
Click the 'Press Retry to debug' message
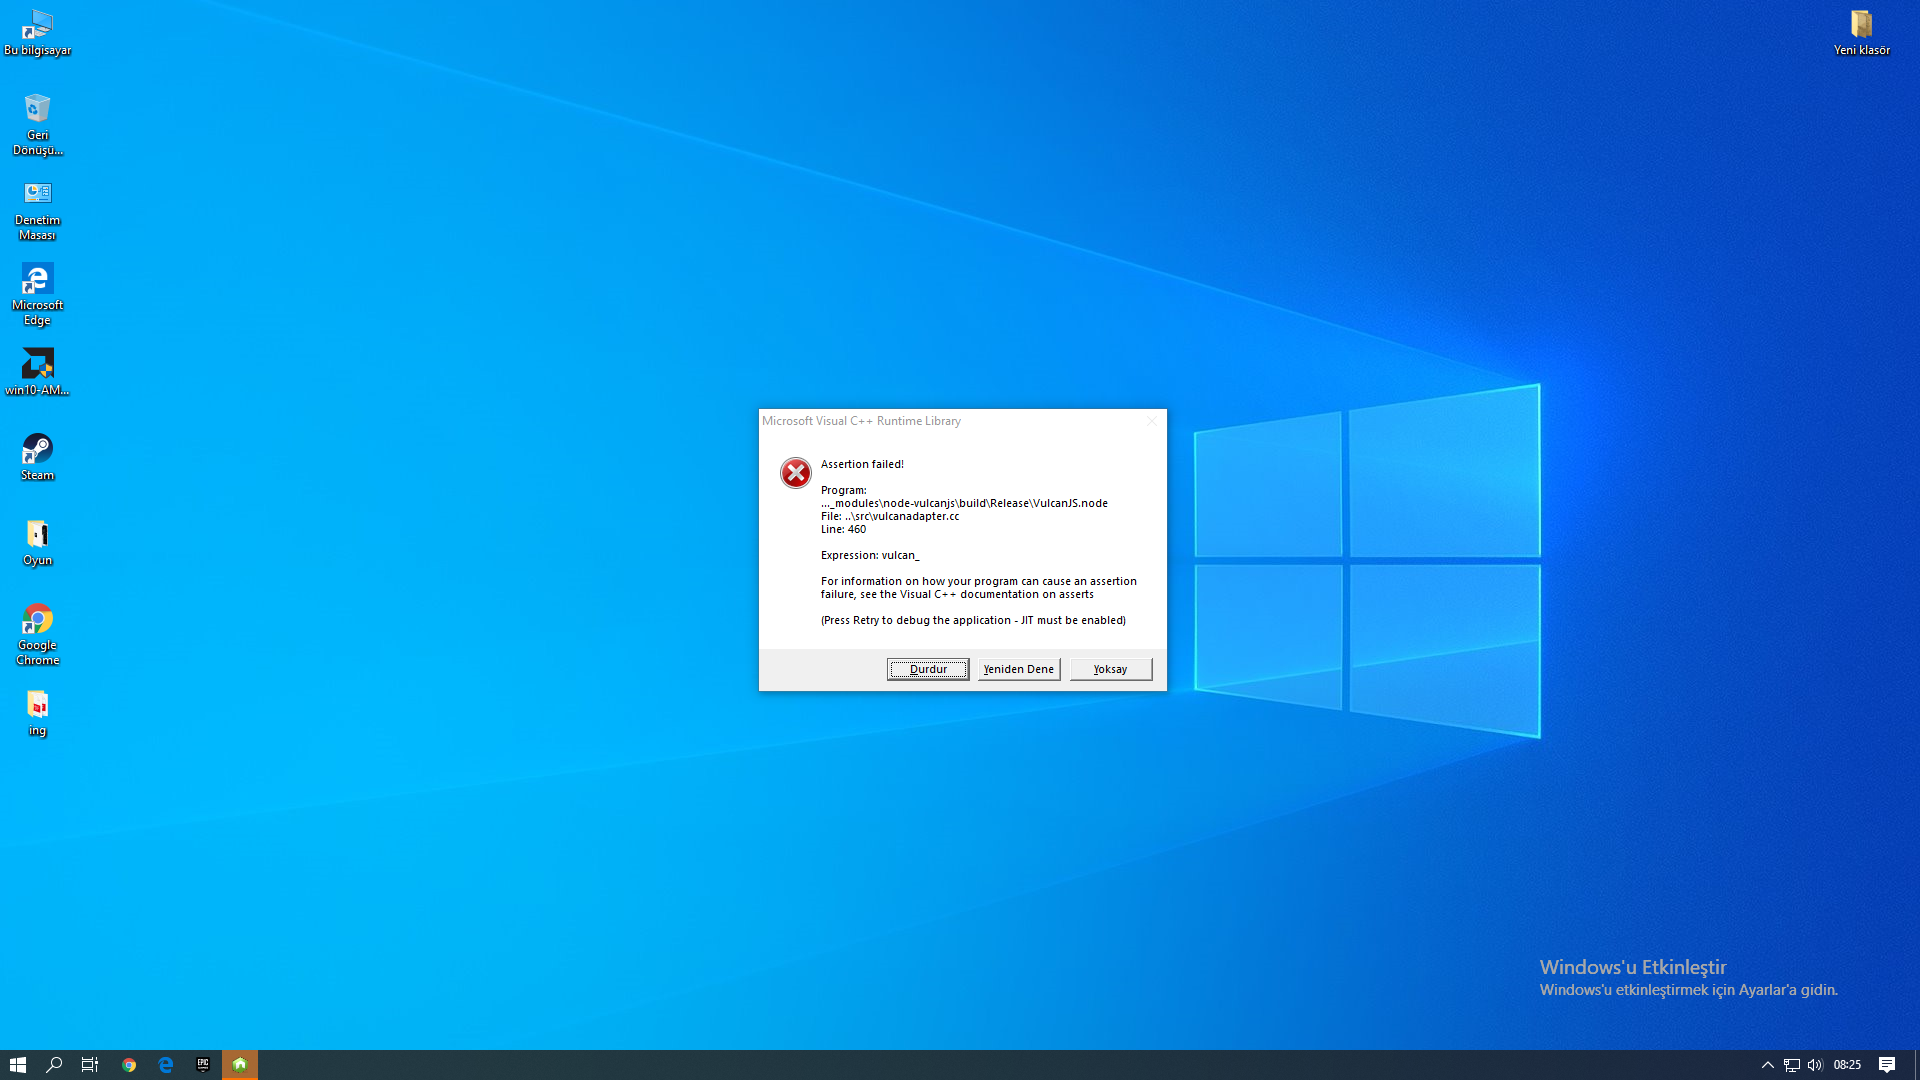[973, 620]
